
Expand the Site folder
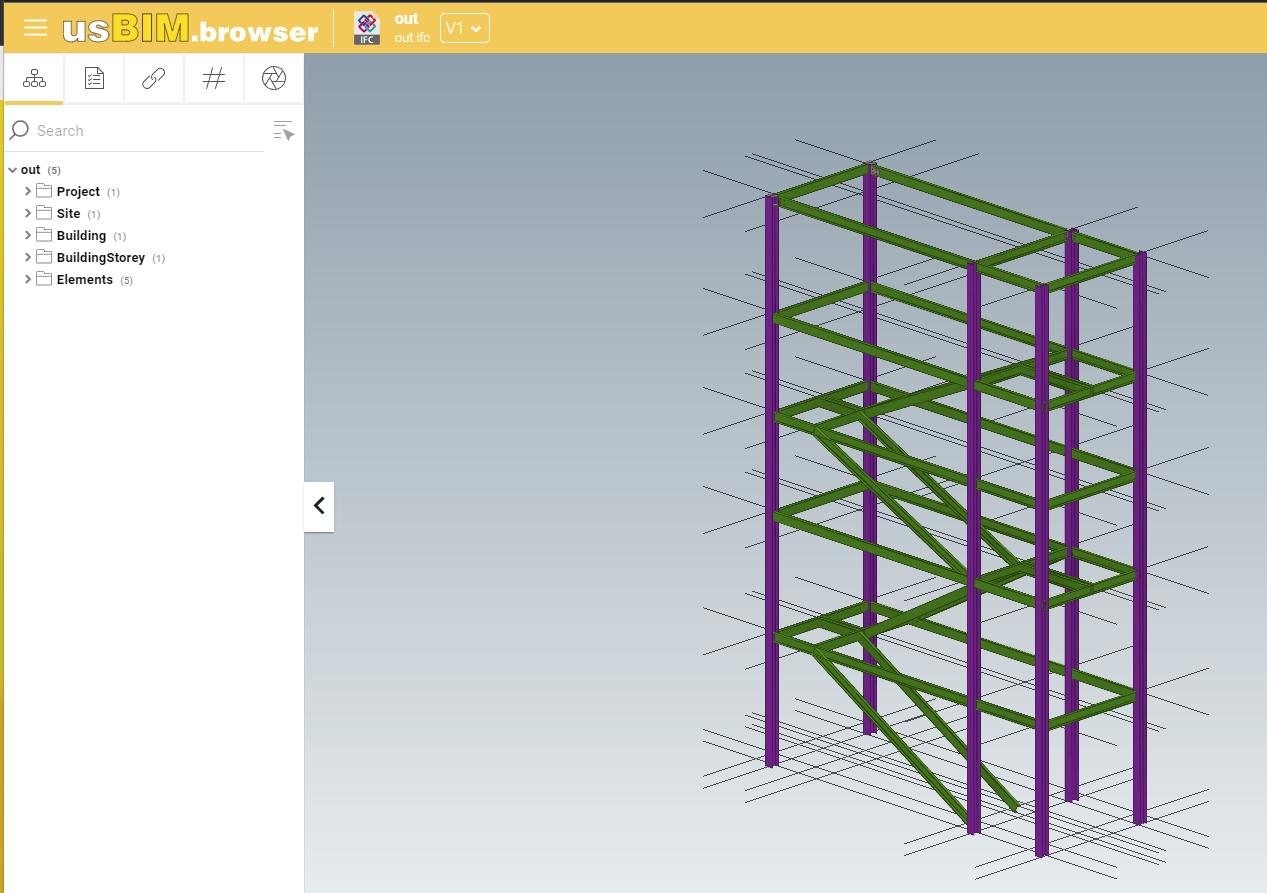[28, 213]
